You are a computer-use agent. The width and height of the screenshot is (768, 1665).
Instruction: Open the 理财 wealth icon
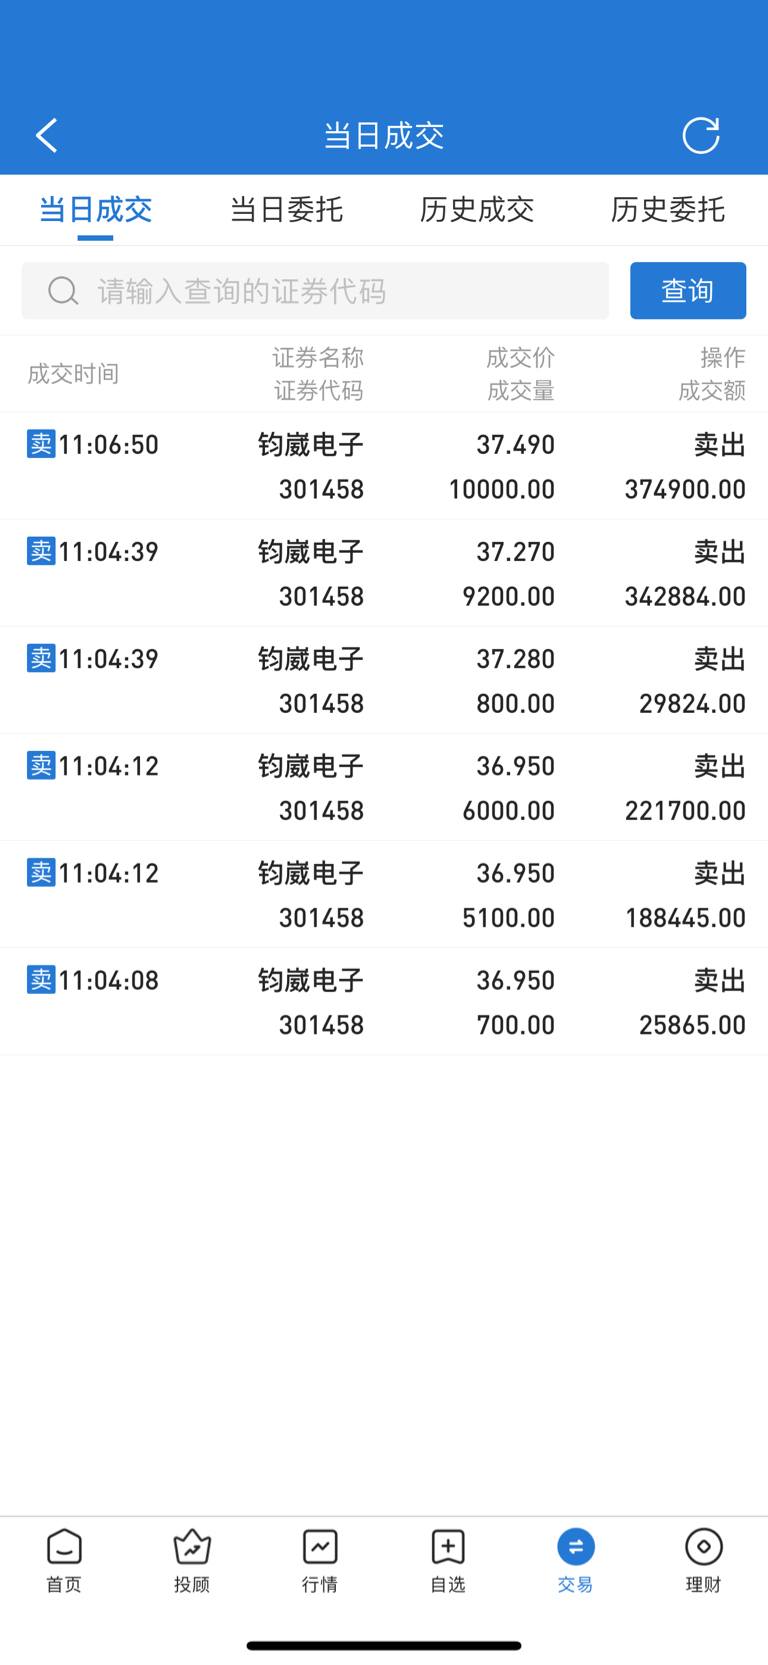tap(704, 1559)
